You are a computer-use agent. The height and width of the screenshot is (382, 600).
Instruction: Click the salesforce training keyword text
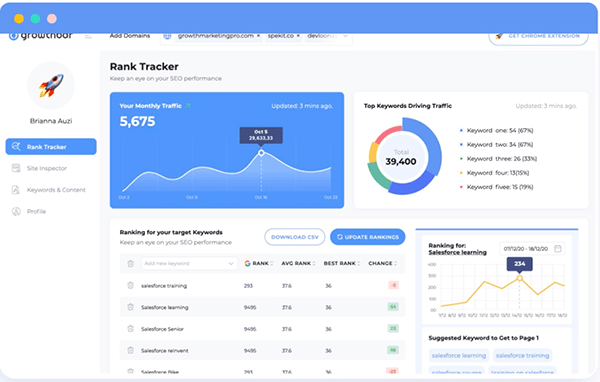(164, 286)
